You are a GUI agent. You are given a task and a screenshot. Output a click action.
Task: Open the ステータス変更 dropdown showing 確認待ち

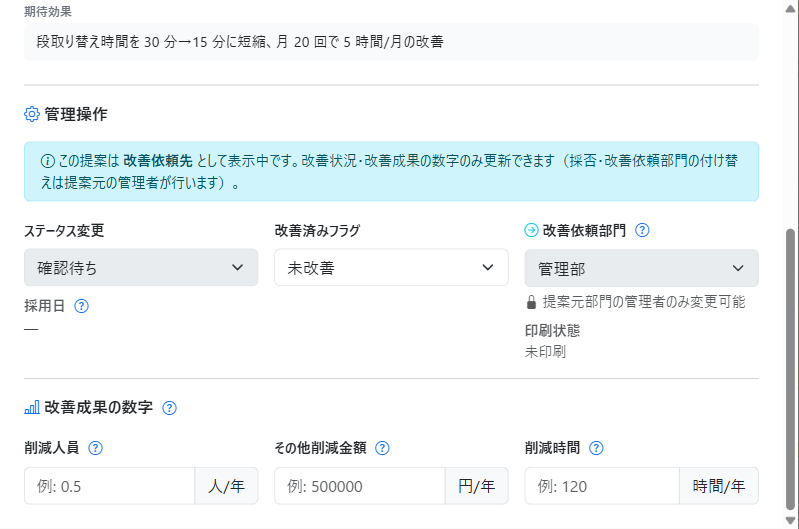pyautogui.click(x=141, y=268)
